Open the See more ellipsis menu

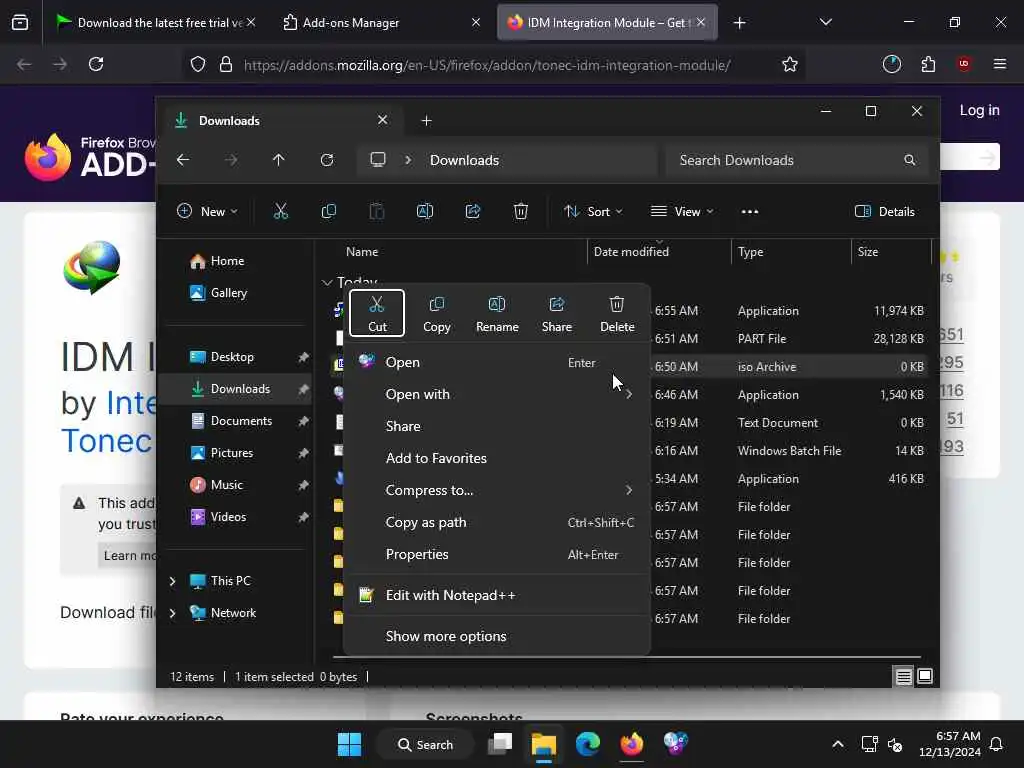click(x=750, y=212)
